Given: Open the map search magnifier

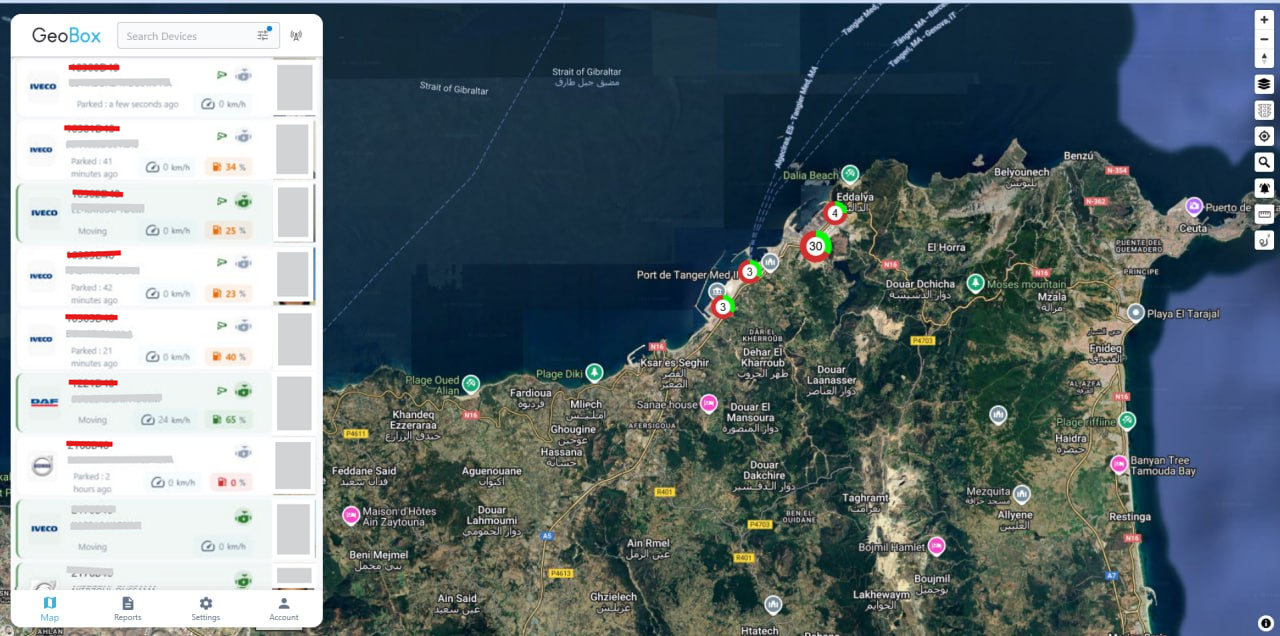Looking at the screenshot, I should point(1264,162).
